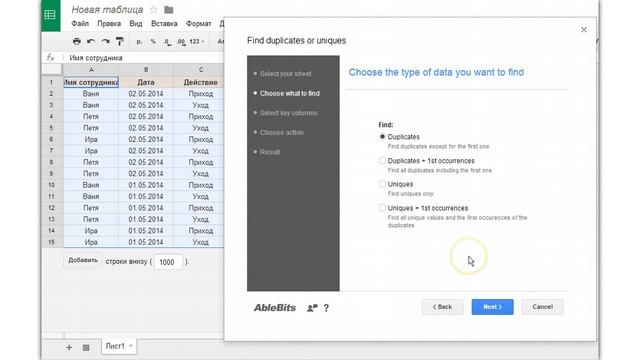Click cell Приход in row 8
The height and width of the screenshot is (360, 640).
tap(199, 162)
